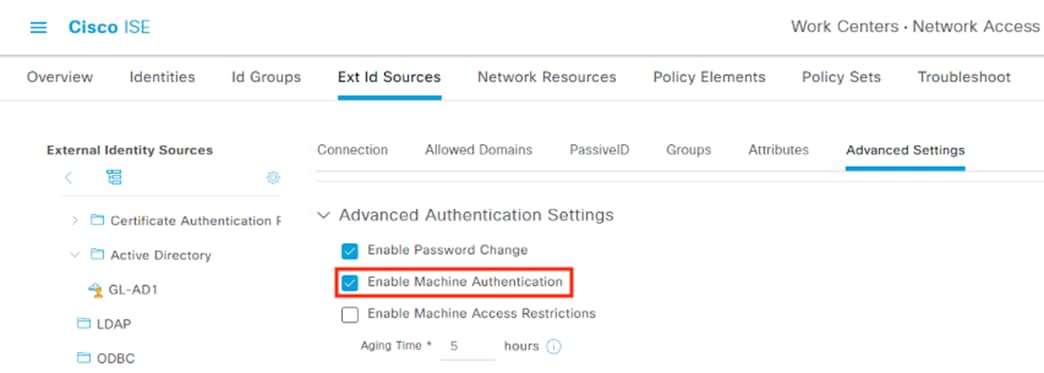Click the Aging Time info icon

553,346
